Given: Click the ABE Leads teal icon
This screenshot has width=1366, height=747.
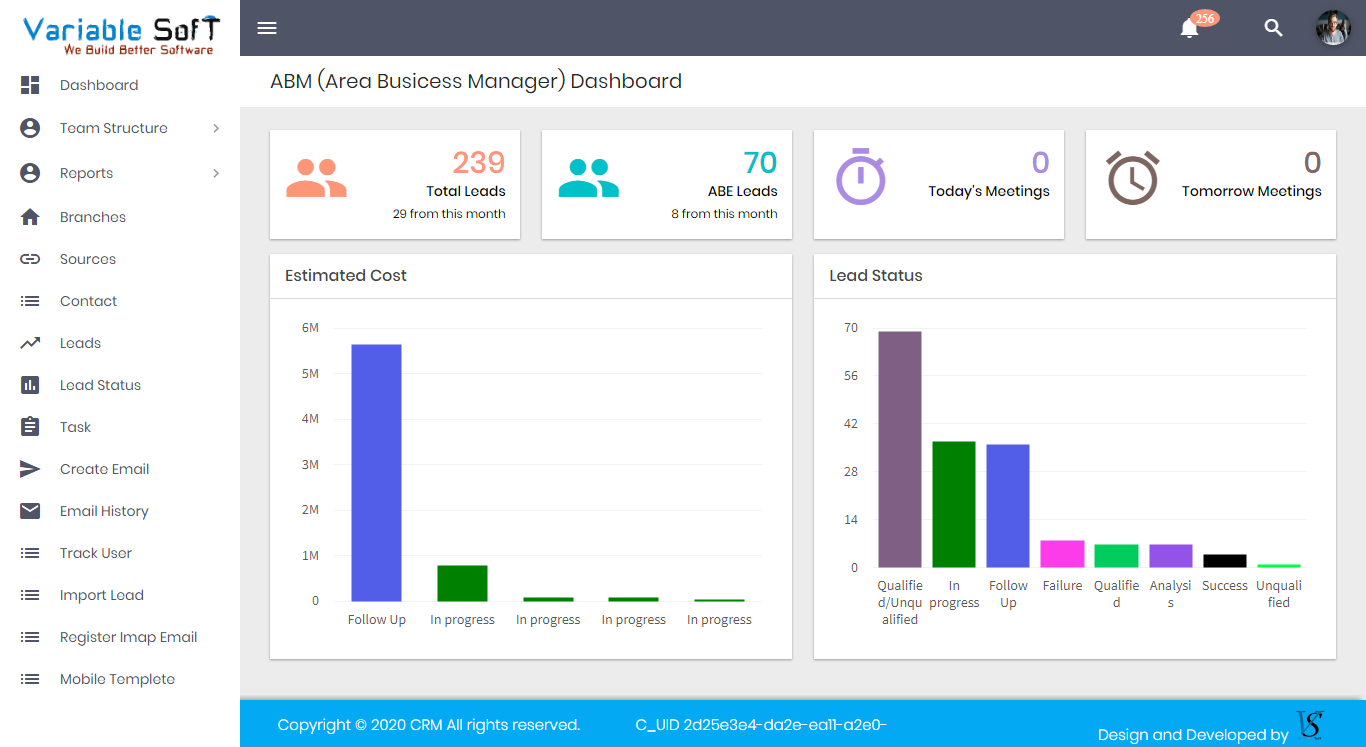Looking at the screenshot, I should (588, 178).
